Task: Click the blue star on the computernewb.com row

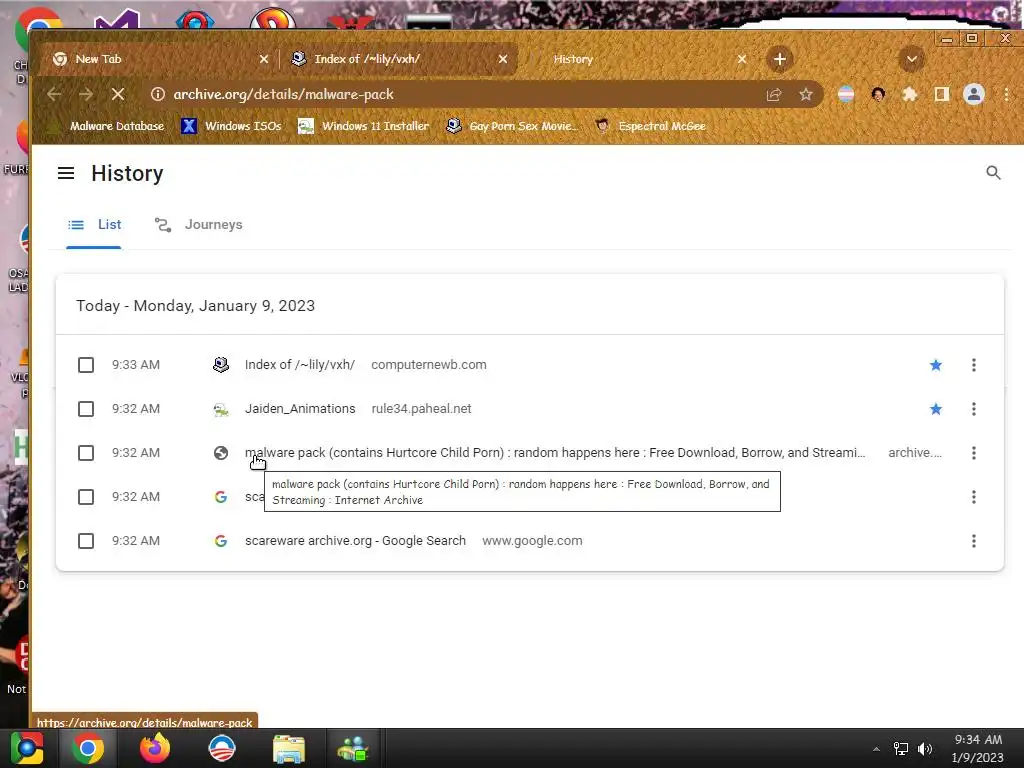Action: pyautogui.click(x=936, y=365)
